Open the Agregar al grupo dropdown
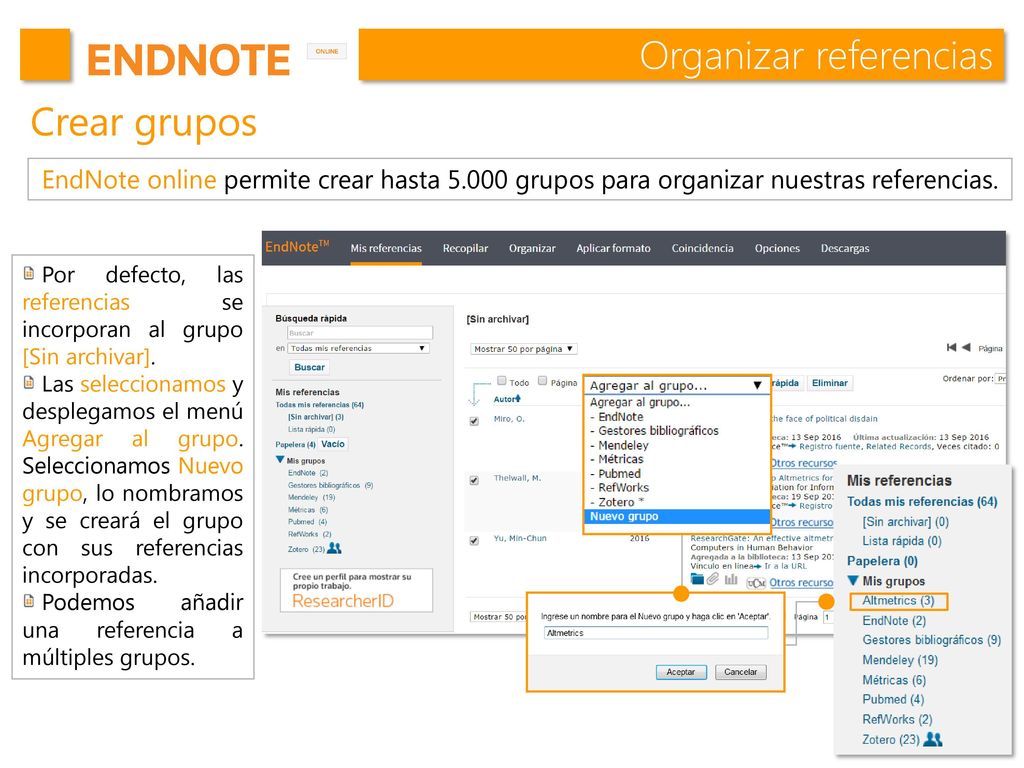Screen dimensions: 1024x768 (x=675, y=385)
